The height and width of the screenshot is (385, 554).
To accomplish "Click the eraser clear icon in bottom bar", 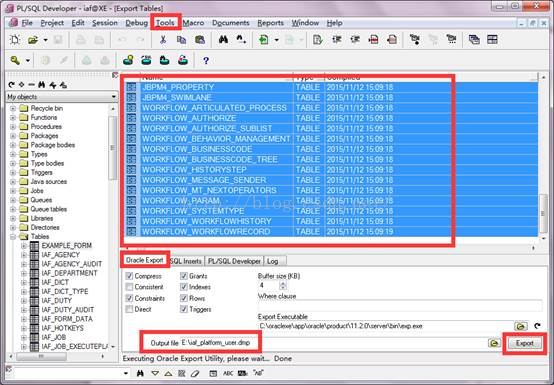I will (x=195, y=373).
